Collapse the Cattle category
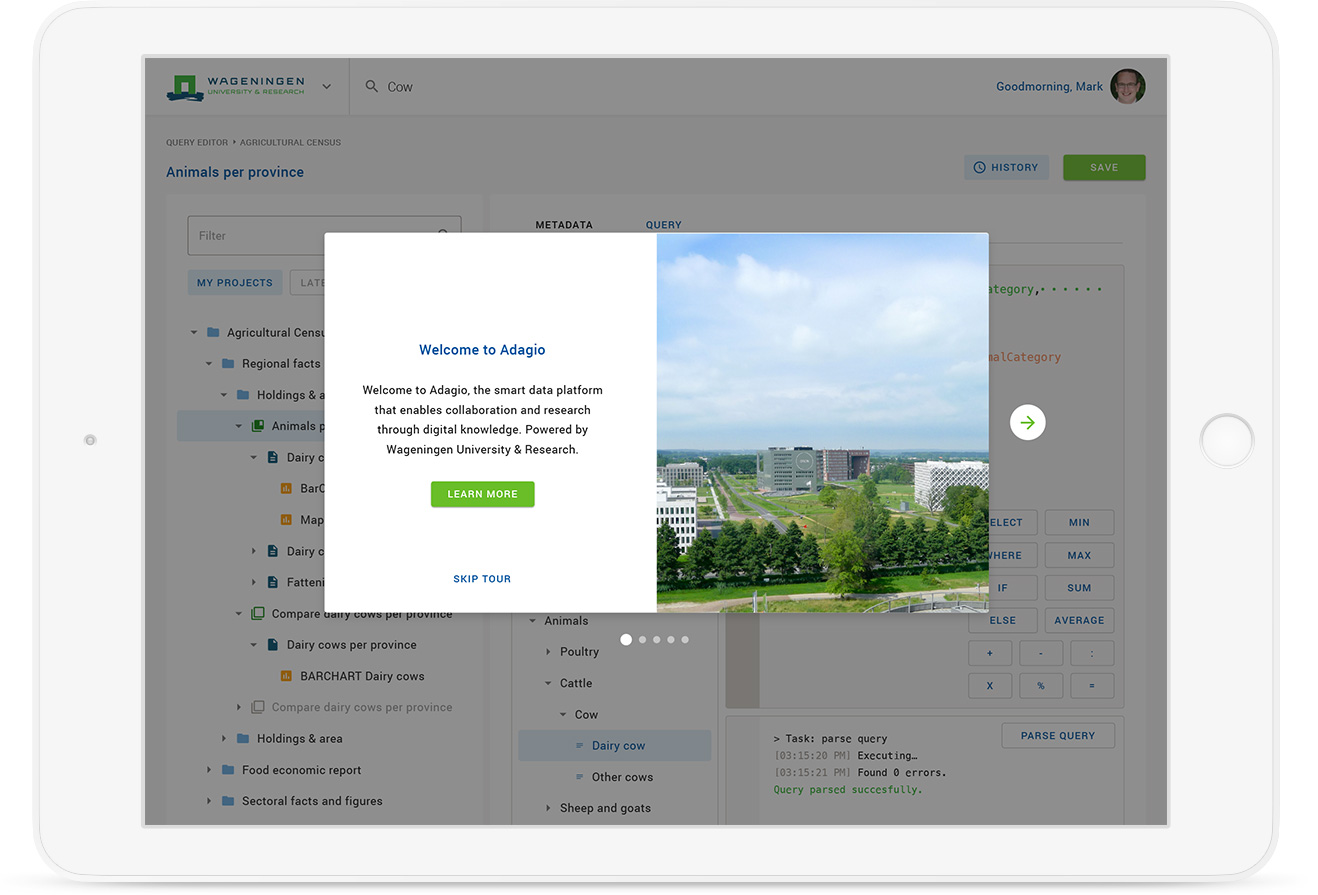 (548, 683)
